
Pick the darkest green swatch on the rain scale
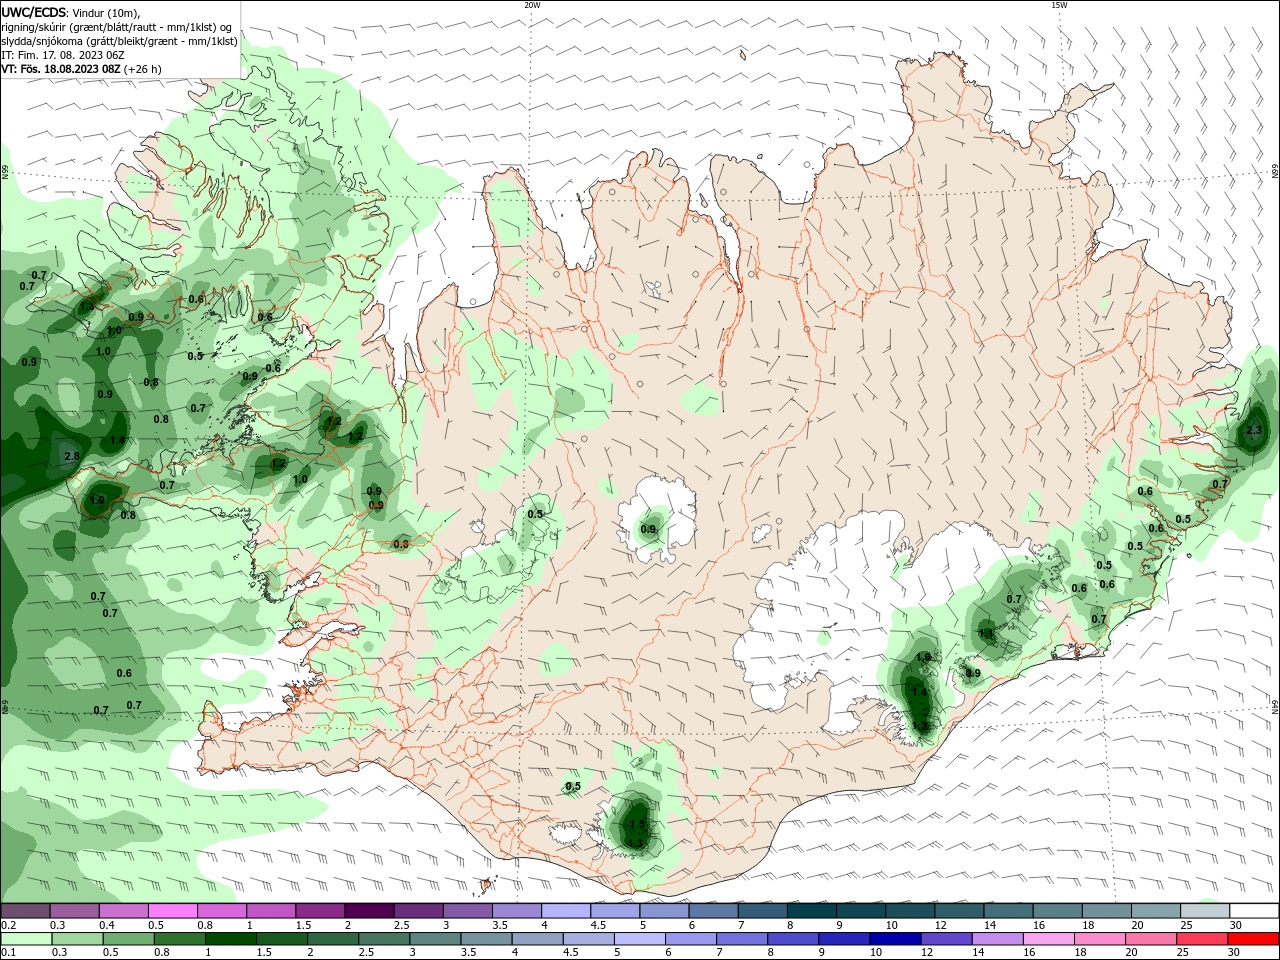pos(231,940)
